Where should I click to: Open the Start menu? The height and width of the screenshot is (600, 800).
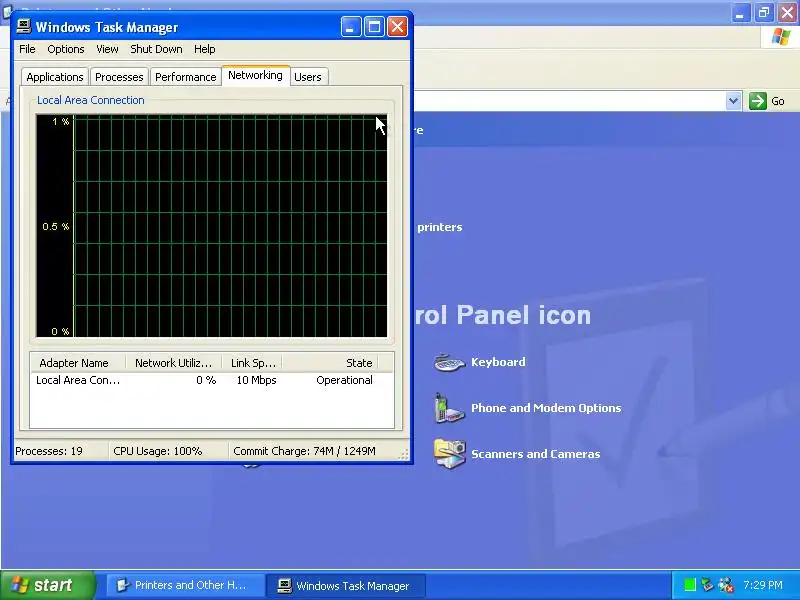click(47, 585)
